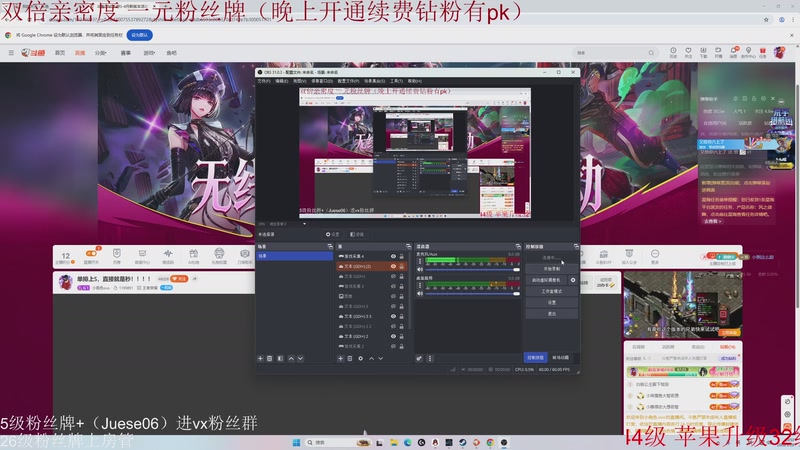Click 退出 exit button in OBS

(552, 314)
